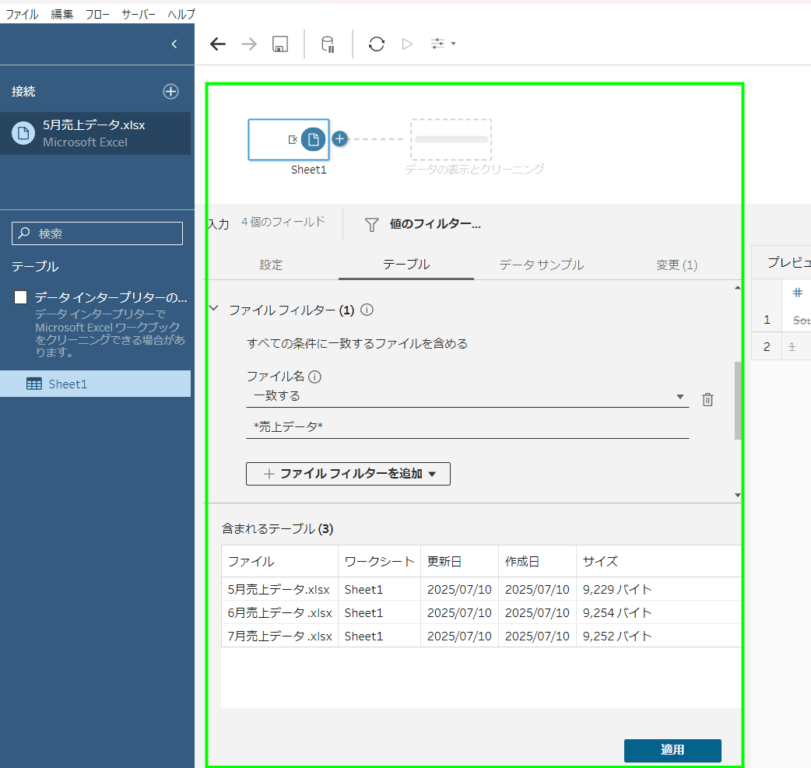Open the フロー menu
Viewport: 811px width, 768px height.
(x=97, y=15)
